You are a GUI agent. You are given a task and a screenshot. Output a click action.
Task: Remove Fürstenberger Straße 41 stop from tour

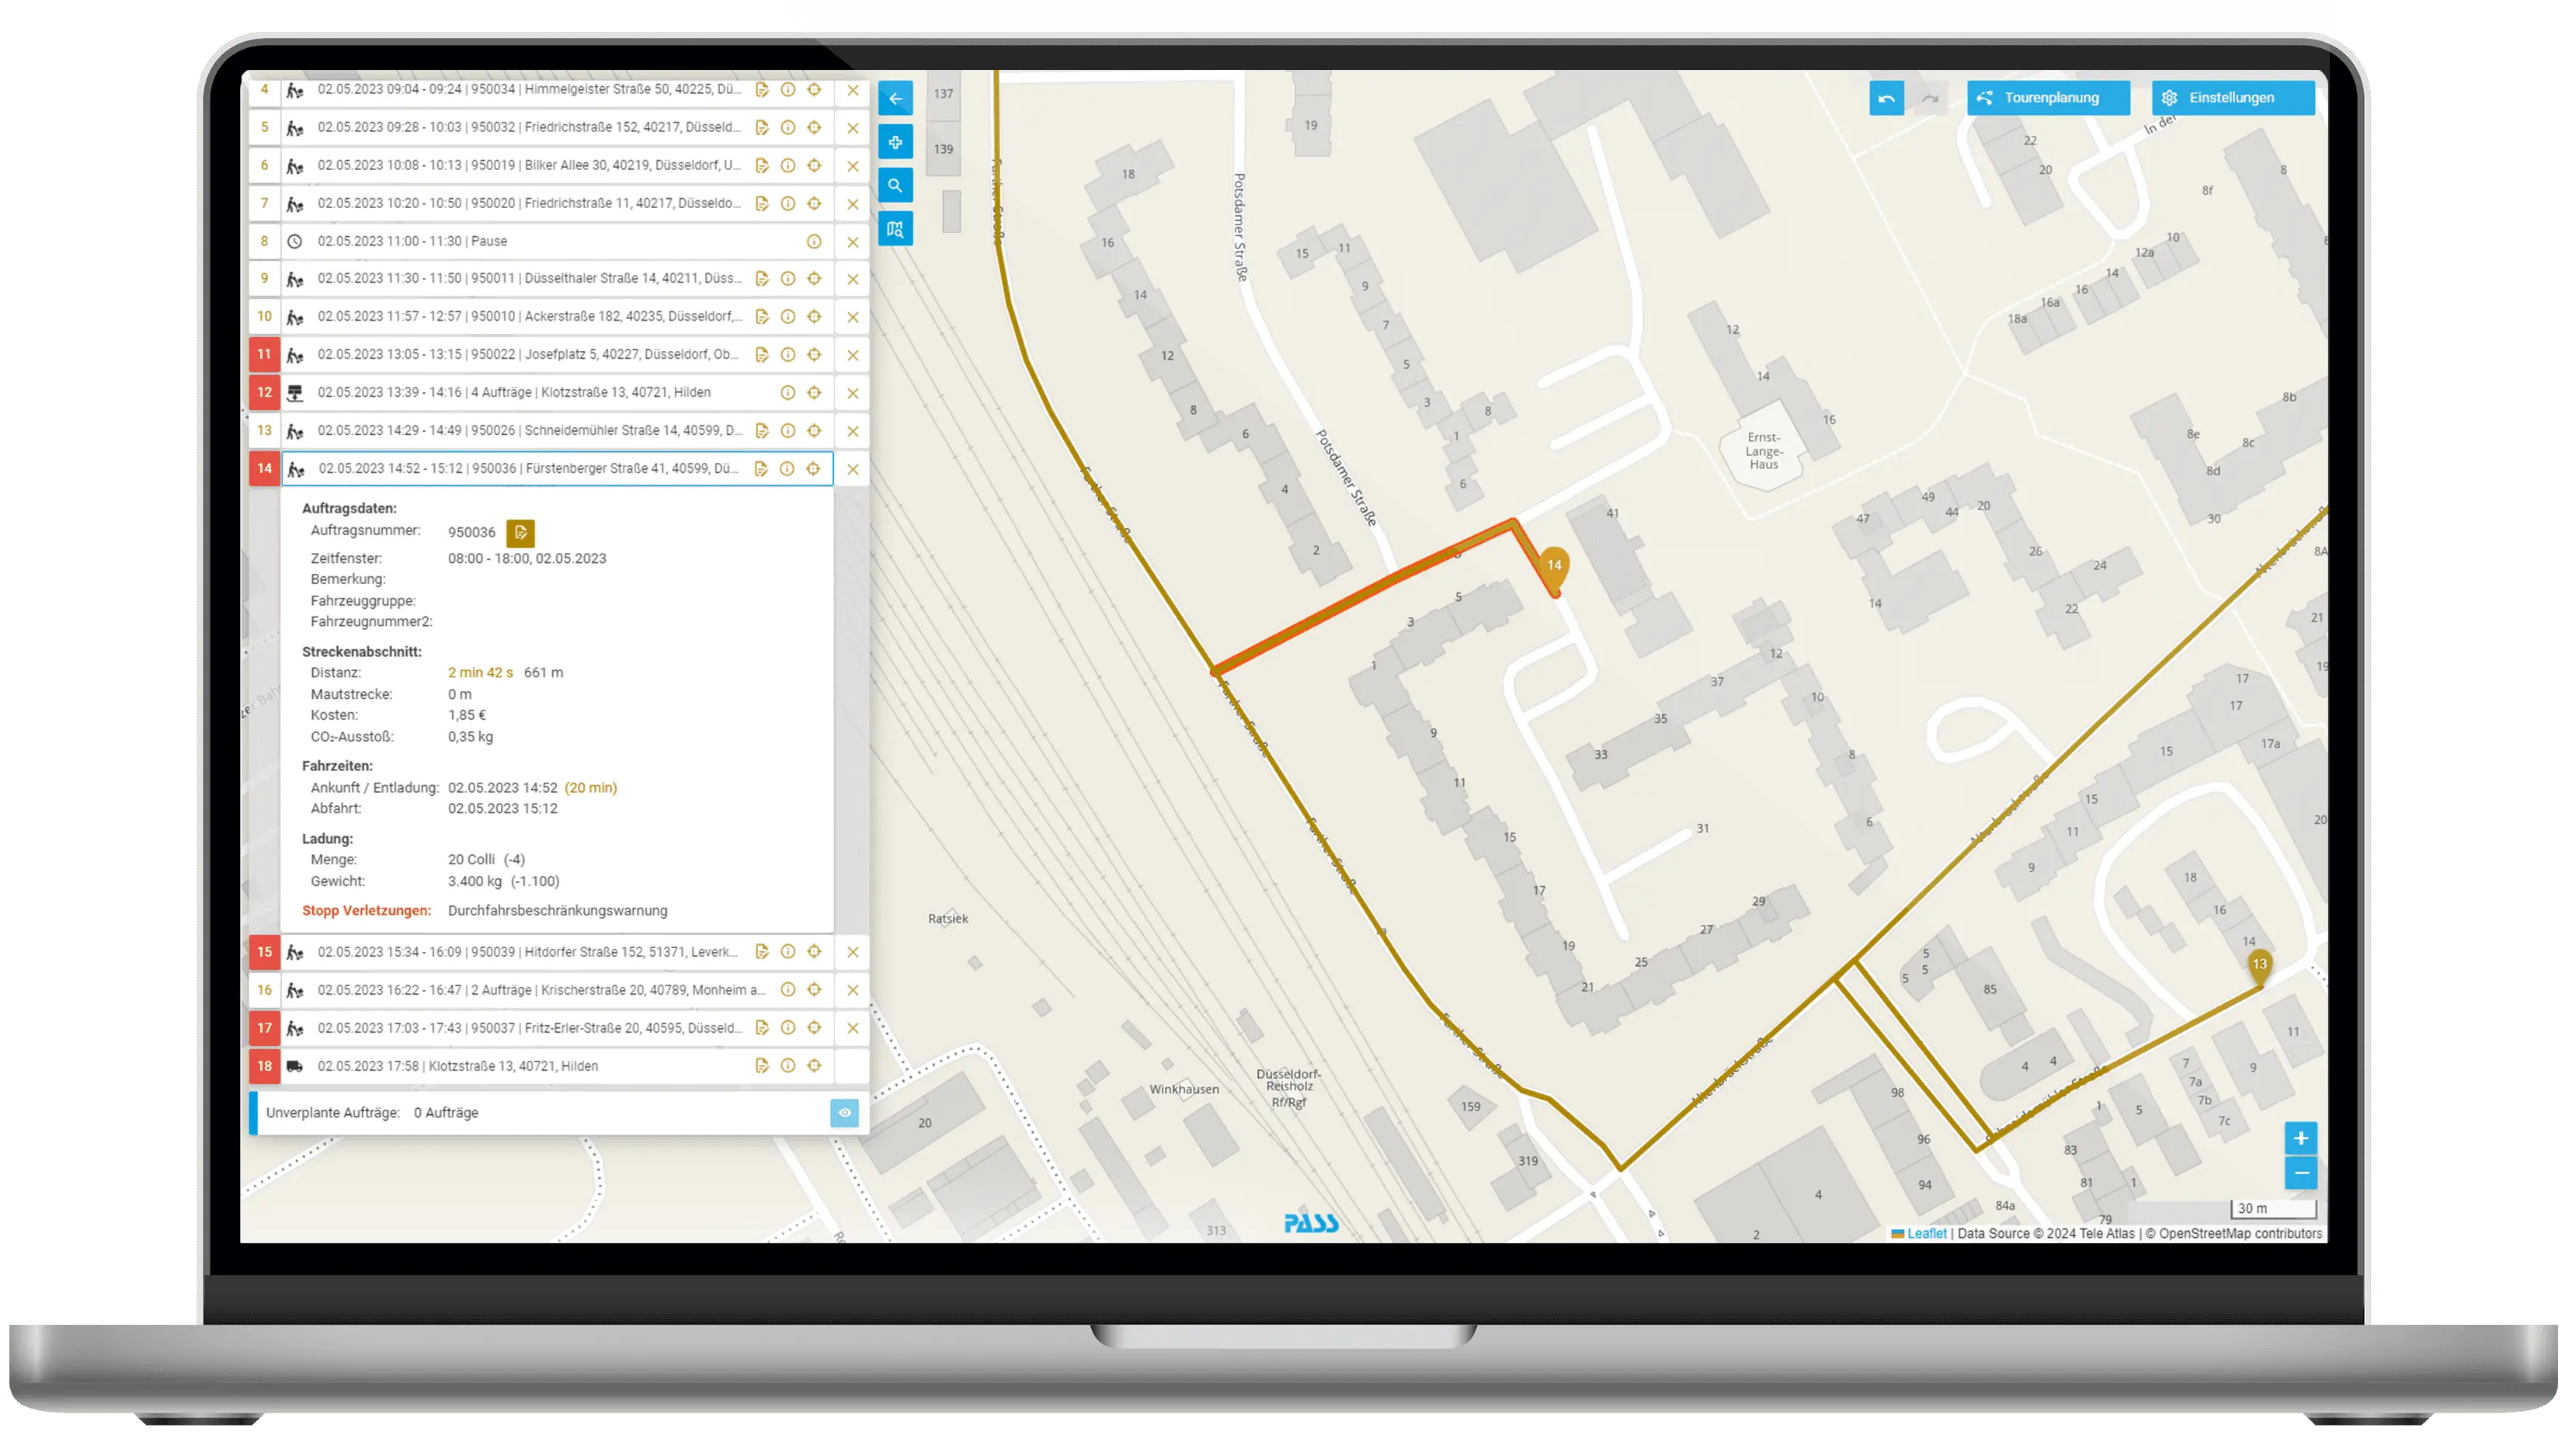pyautogui.click(x=852, y=469)
